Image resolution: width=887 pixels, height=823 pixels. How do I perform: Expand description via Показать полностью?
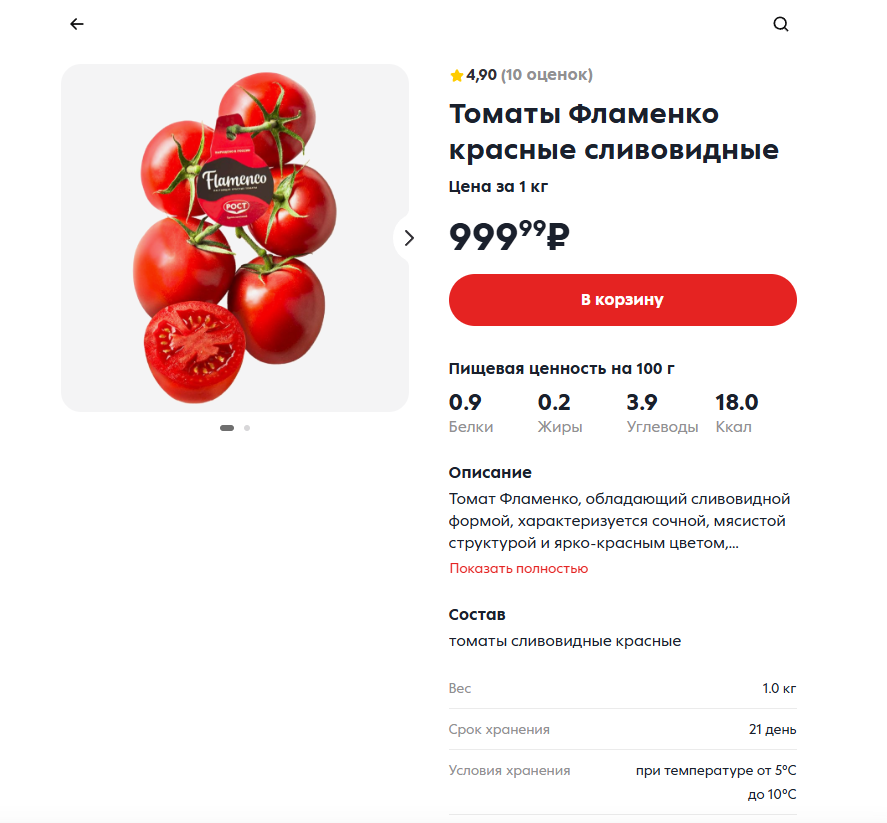pyautogui.click(x=519, y=568)
